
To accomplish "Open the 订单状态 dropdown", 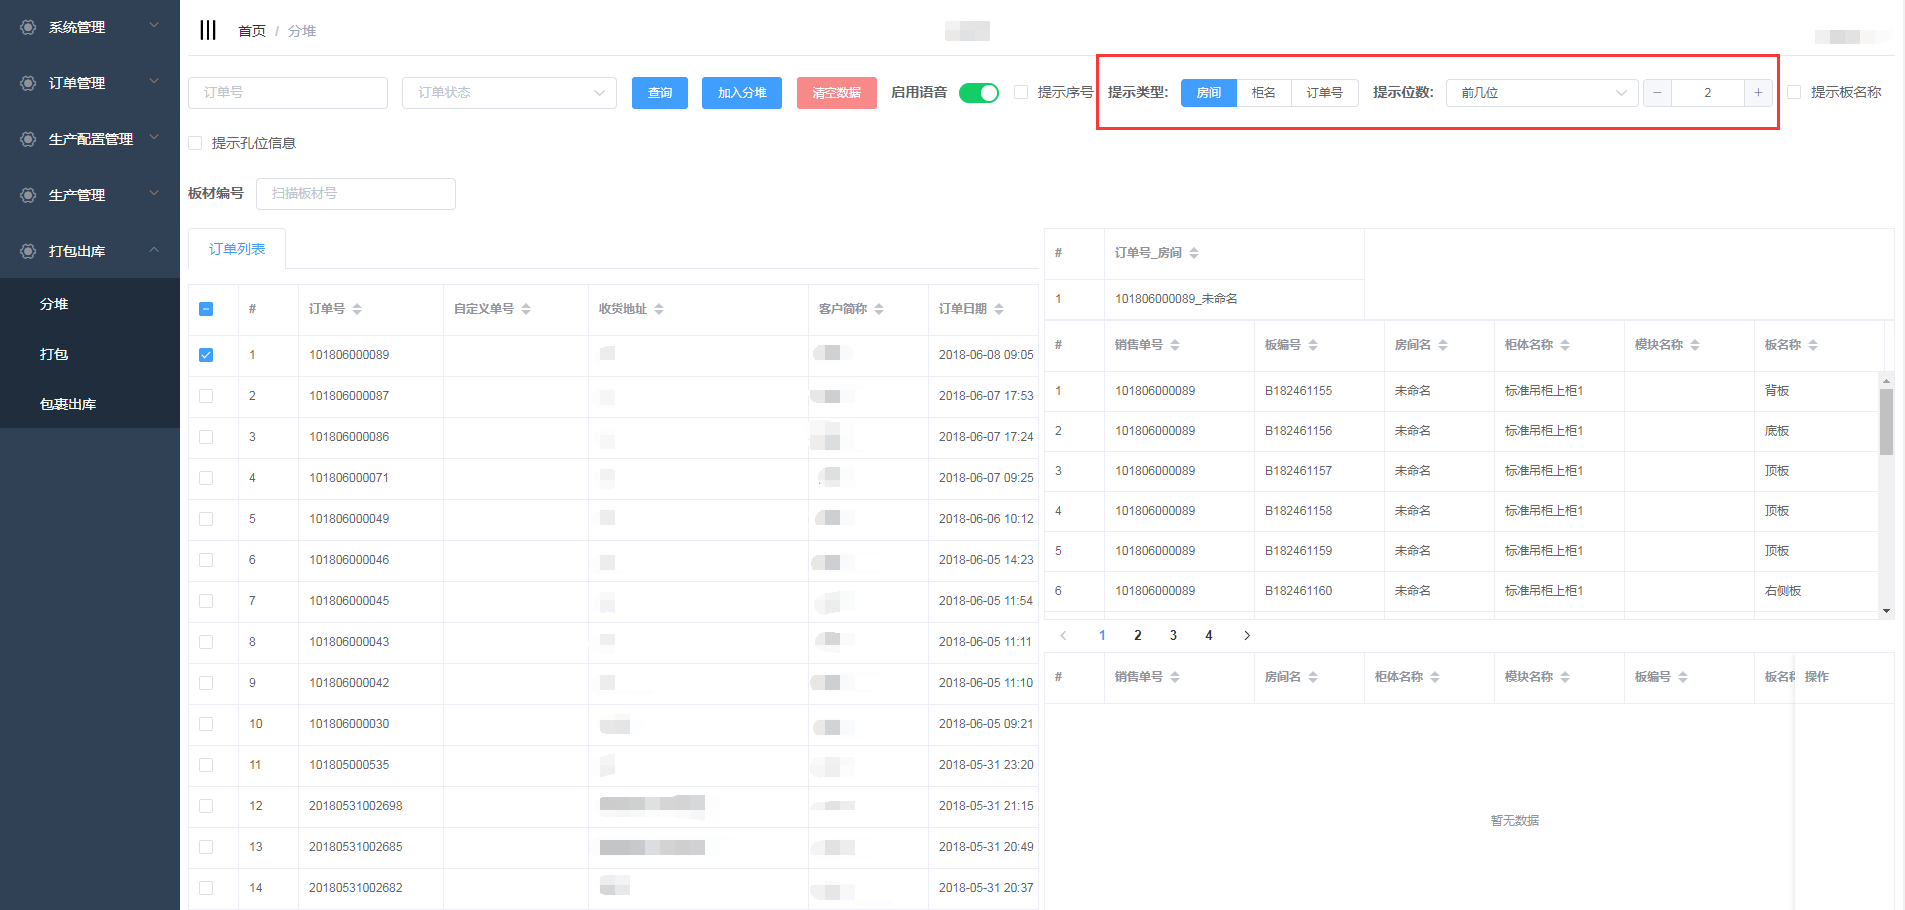I will [509, 93].
